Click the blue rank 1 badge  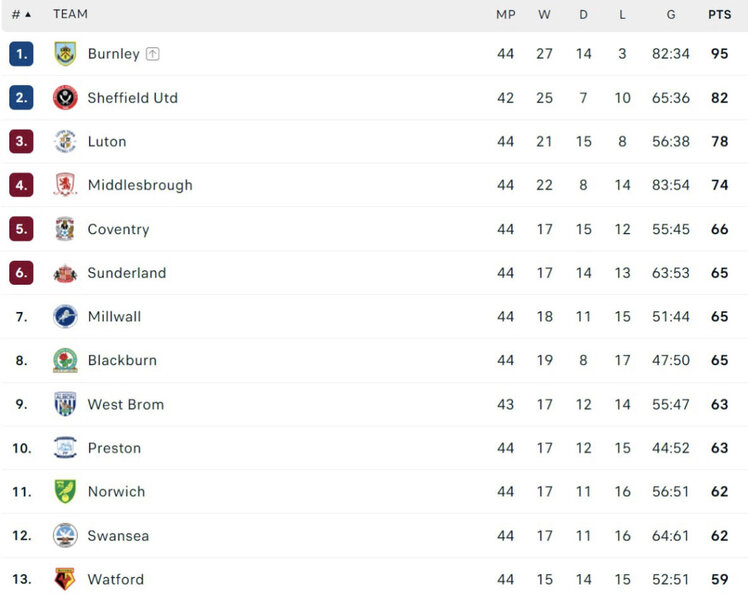(21, 54)
